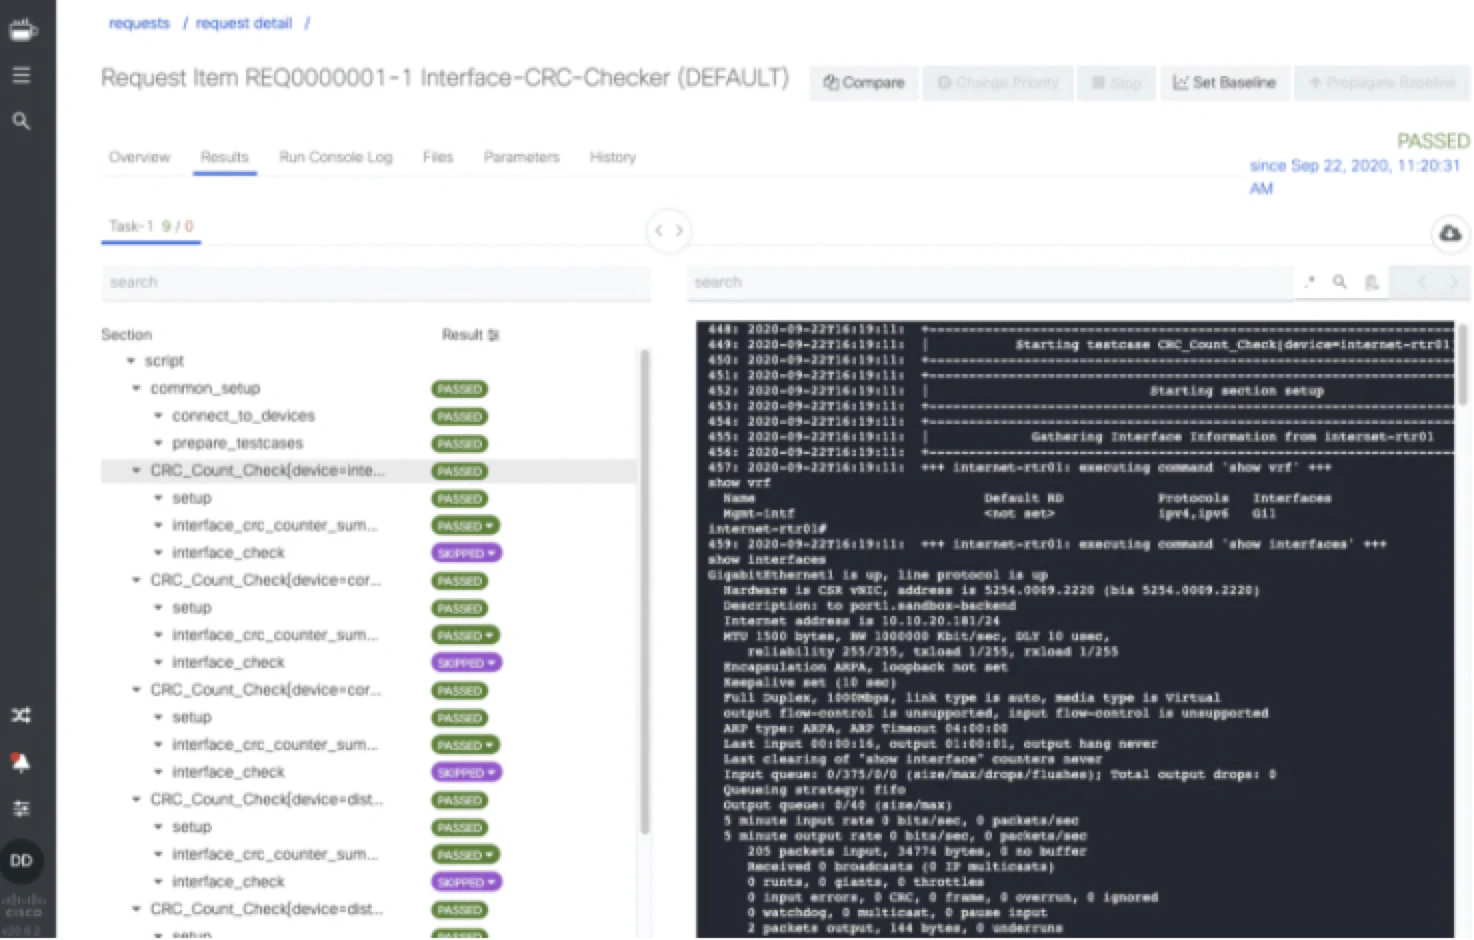The image size is (1474, 940).
Task: Click the PASSED badge of connect_to_devices
Action: (x=460, y=416)
